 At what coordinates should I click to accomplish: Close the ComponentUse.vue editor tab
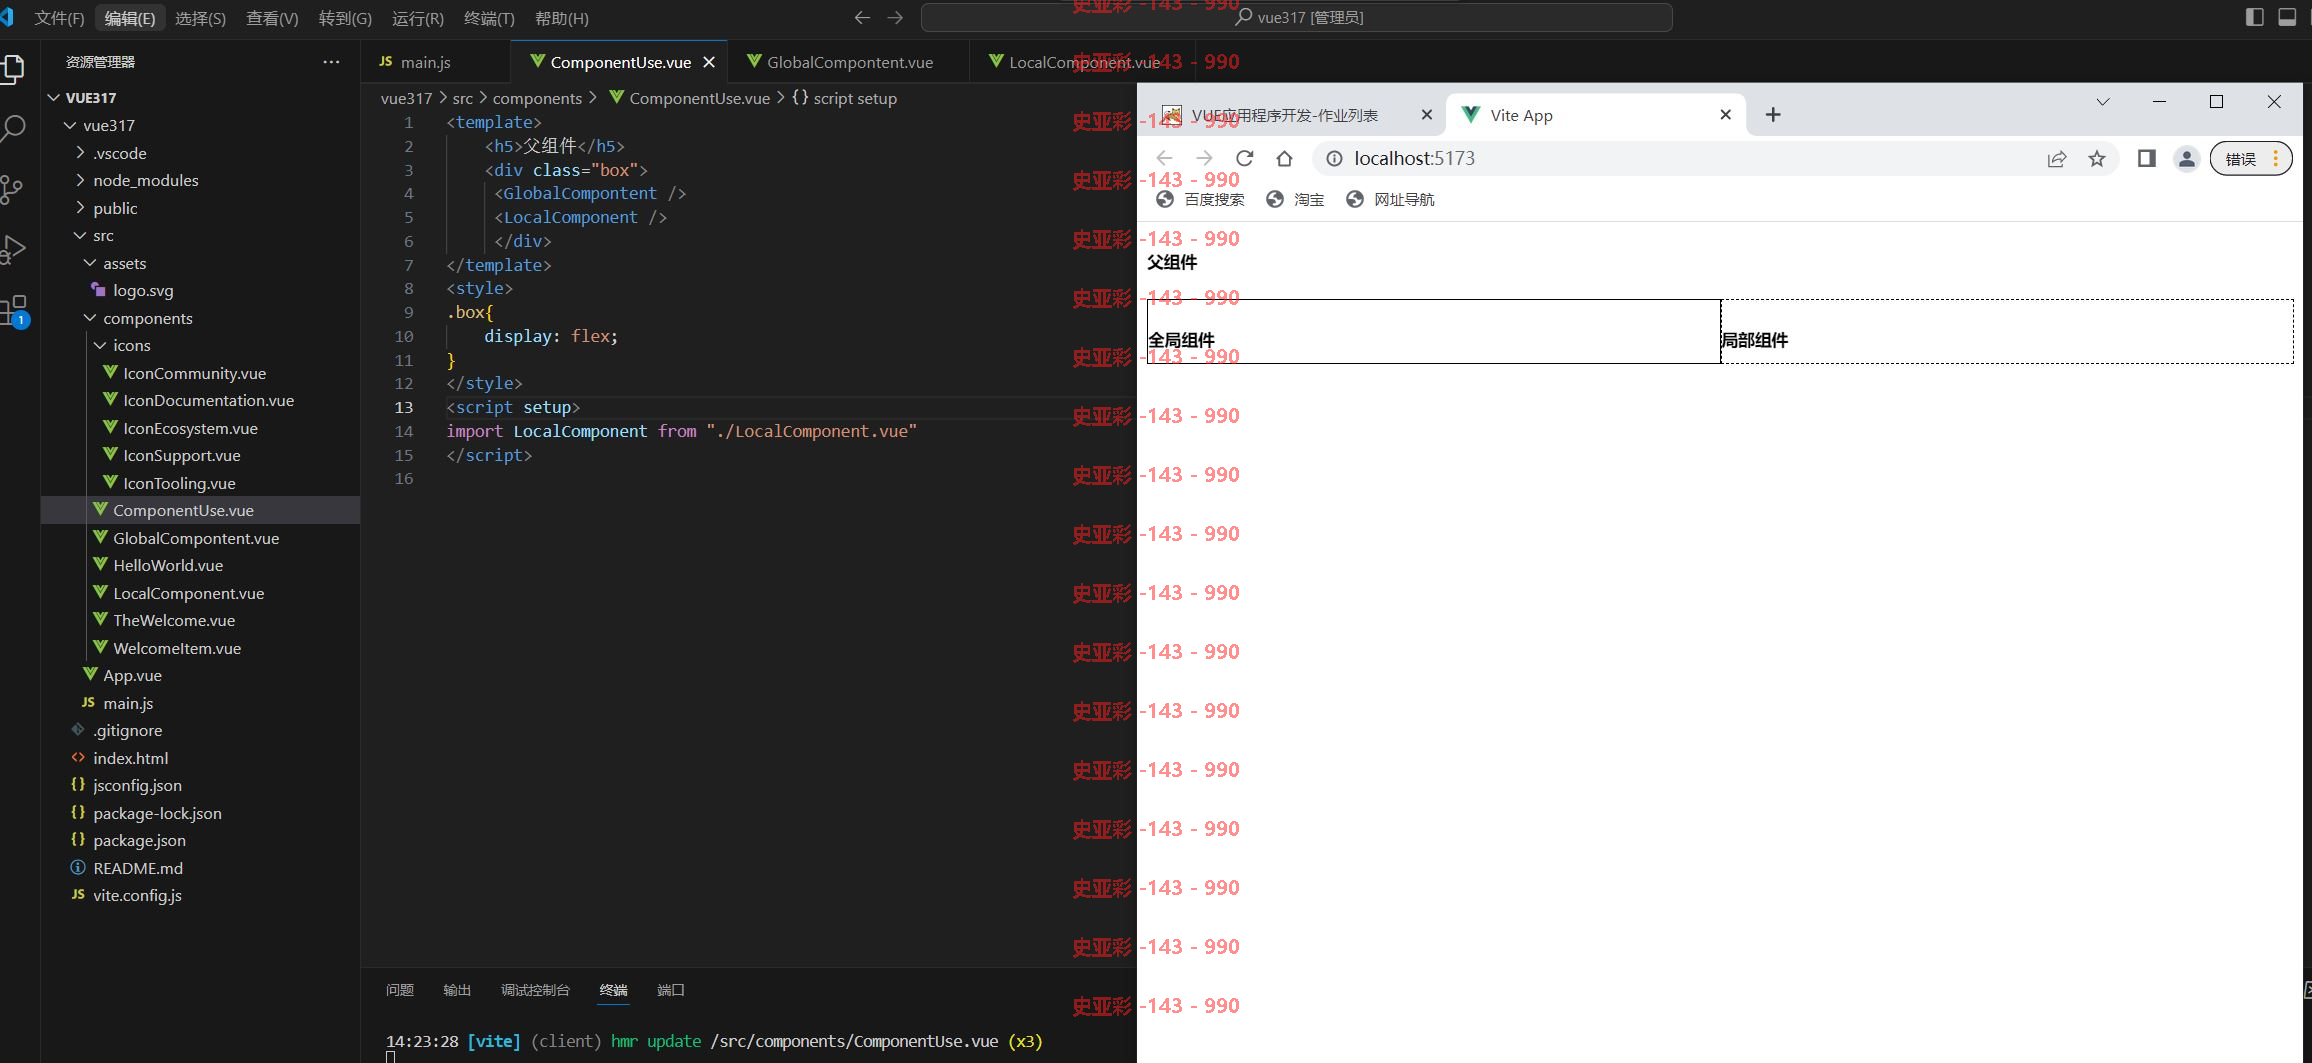pos(709,62)
